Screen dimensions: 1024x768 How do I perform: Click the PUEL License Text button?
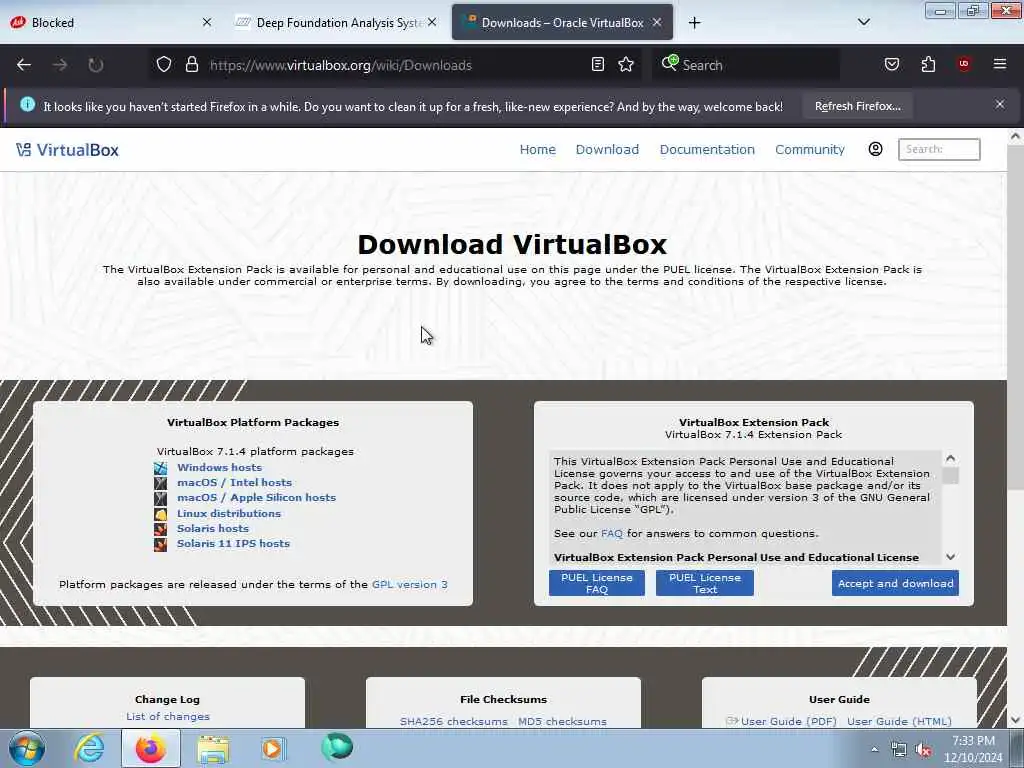705,583
